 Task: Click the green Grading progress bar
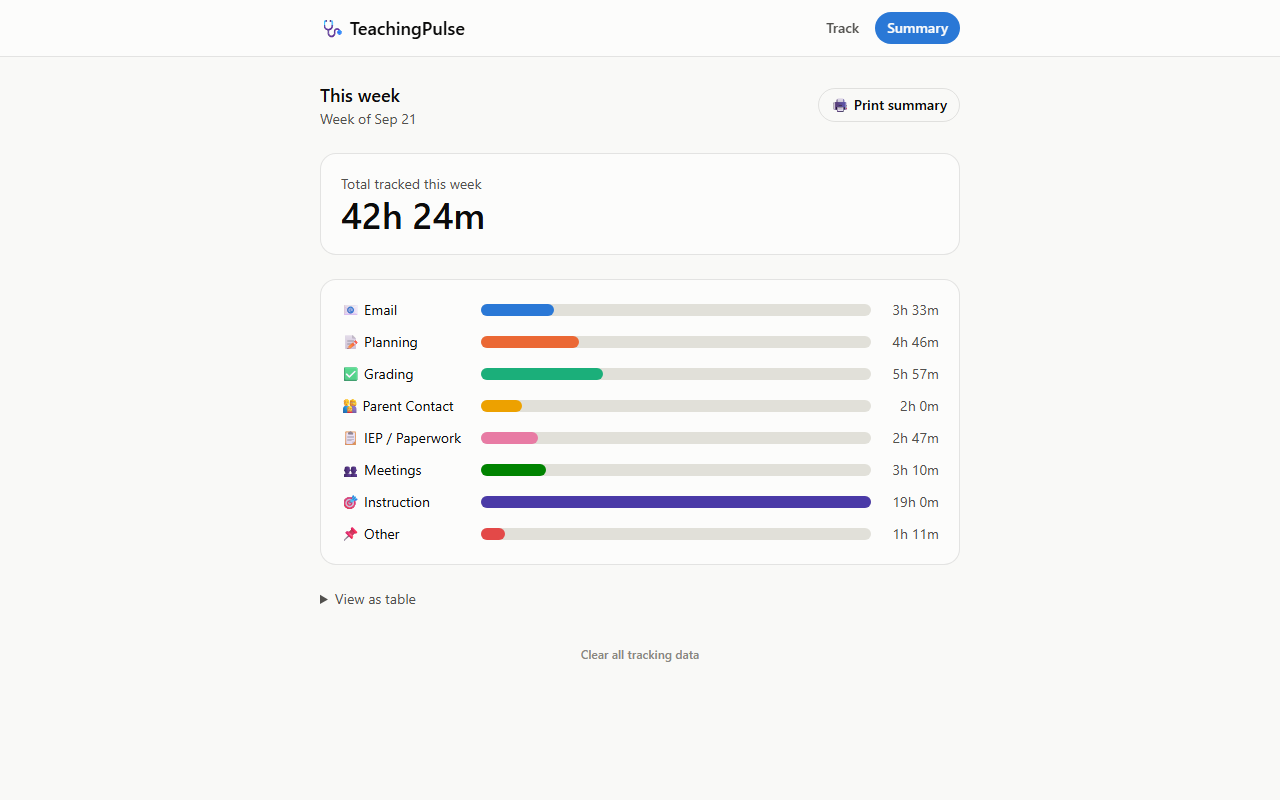(x=542, y=374)
